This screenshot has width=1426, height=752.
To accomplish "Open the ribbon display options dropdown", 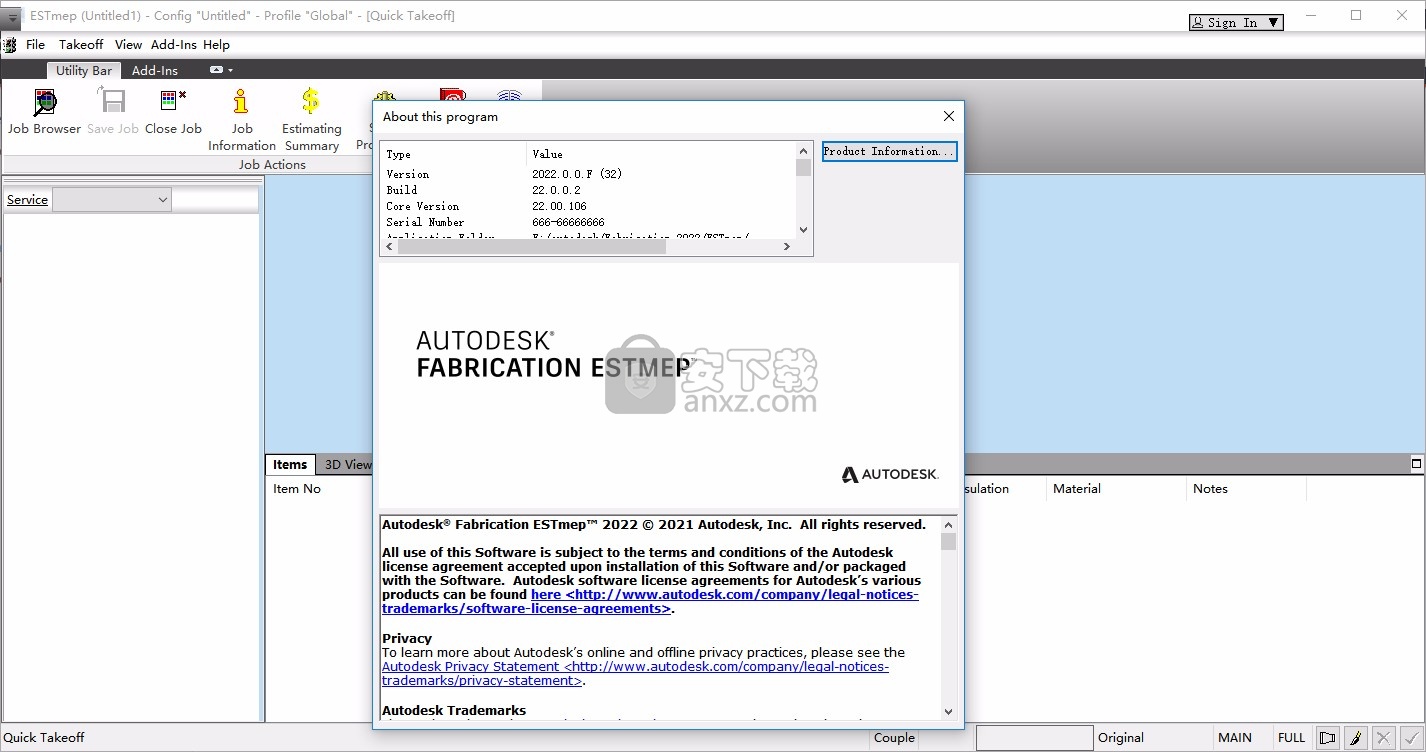I will [221, 70].
